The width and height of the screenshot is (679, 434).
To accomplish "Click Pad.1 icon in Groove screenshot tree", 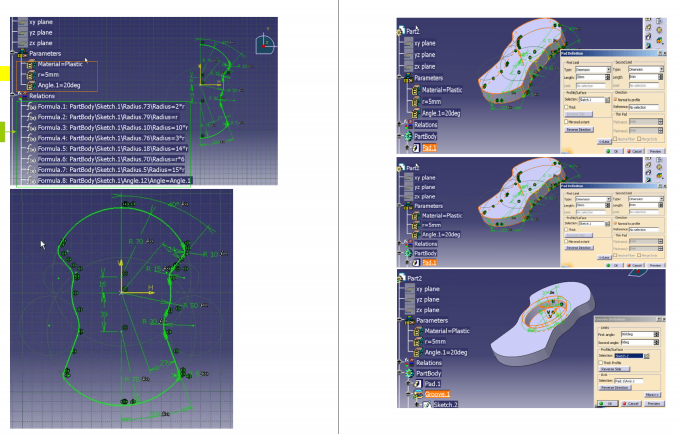I will [417, 383].
